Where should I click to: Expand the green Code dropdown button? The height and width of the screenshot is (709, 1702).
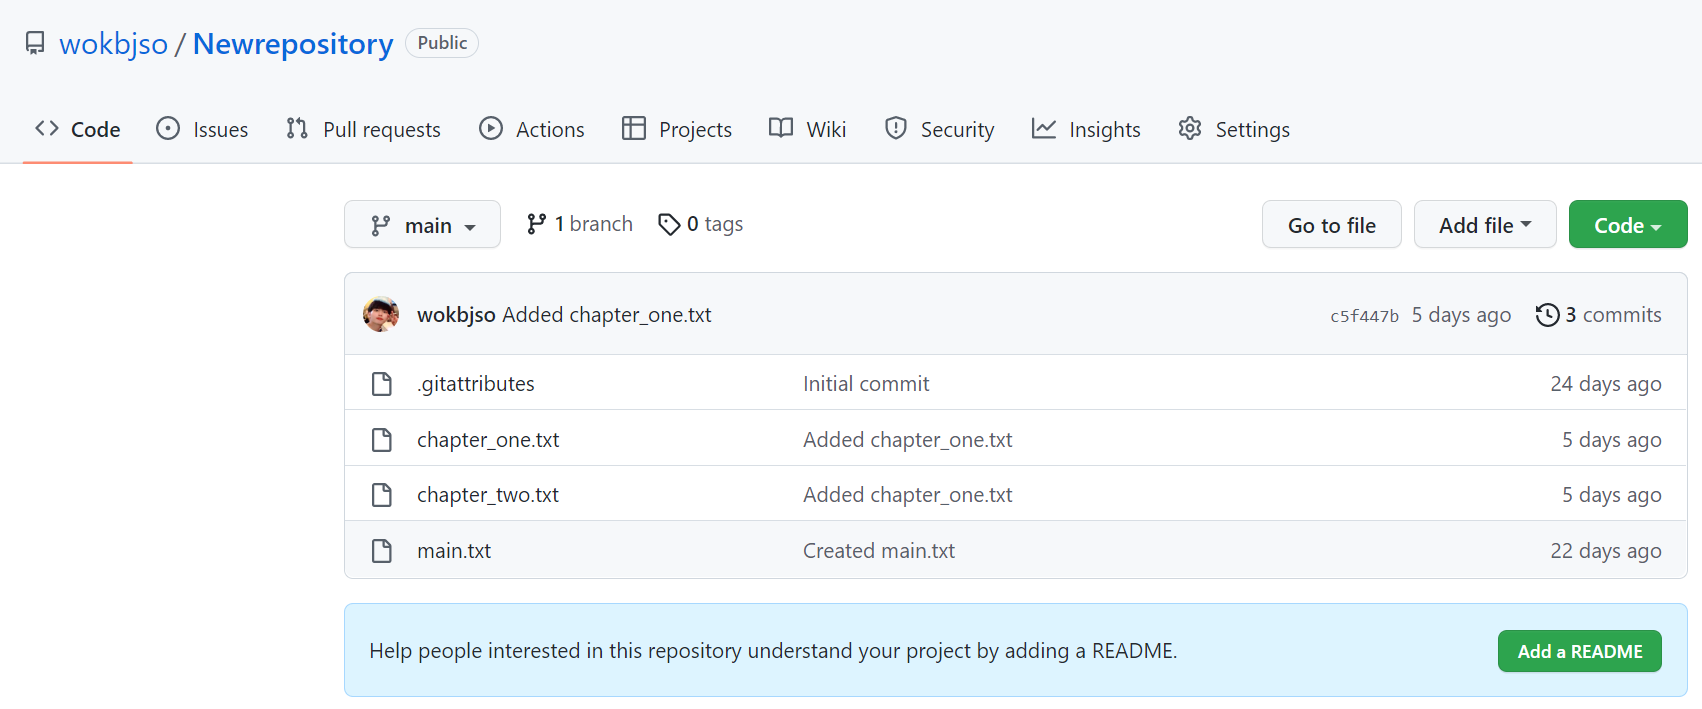[1627, 225]
